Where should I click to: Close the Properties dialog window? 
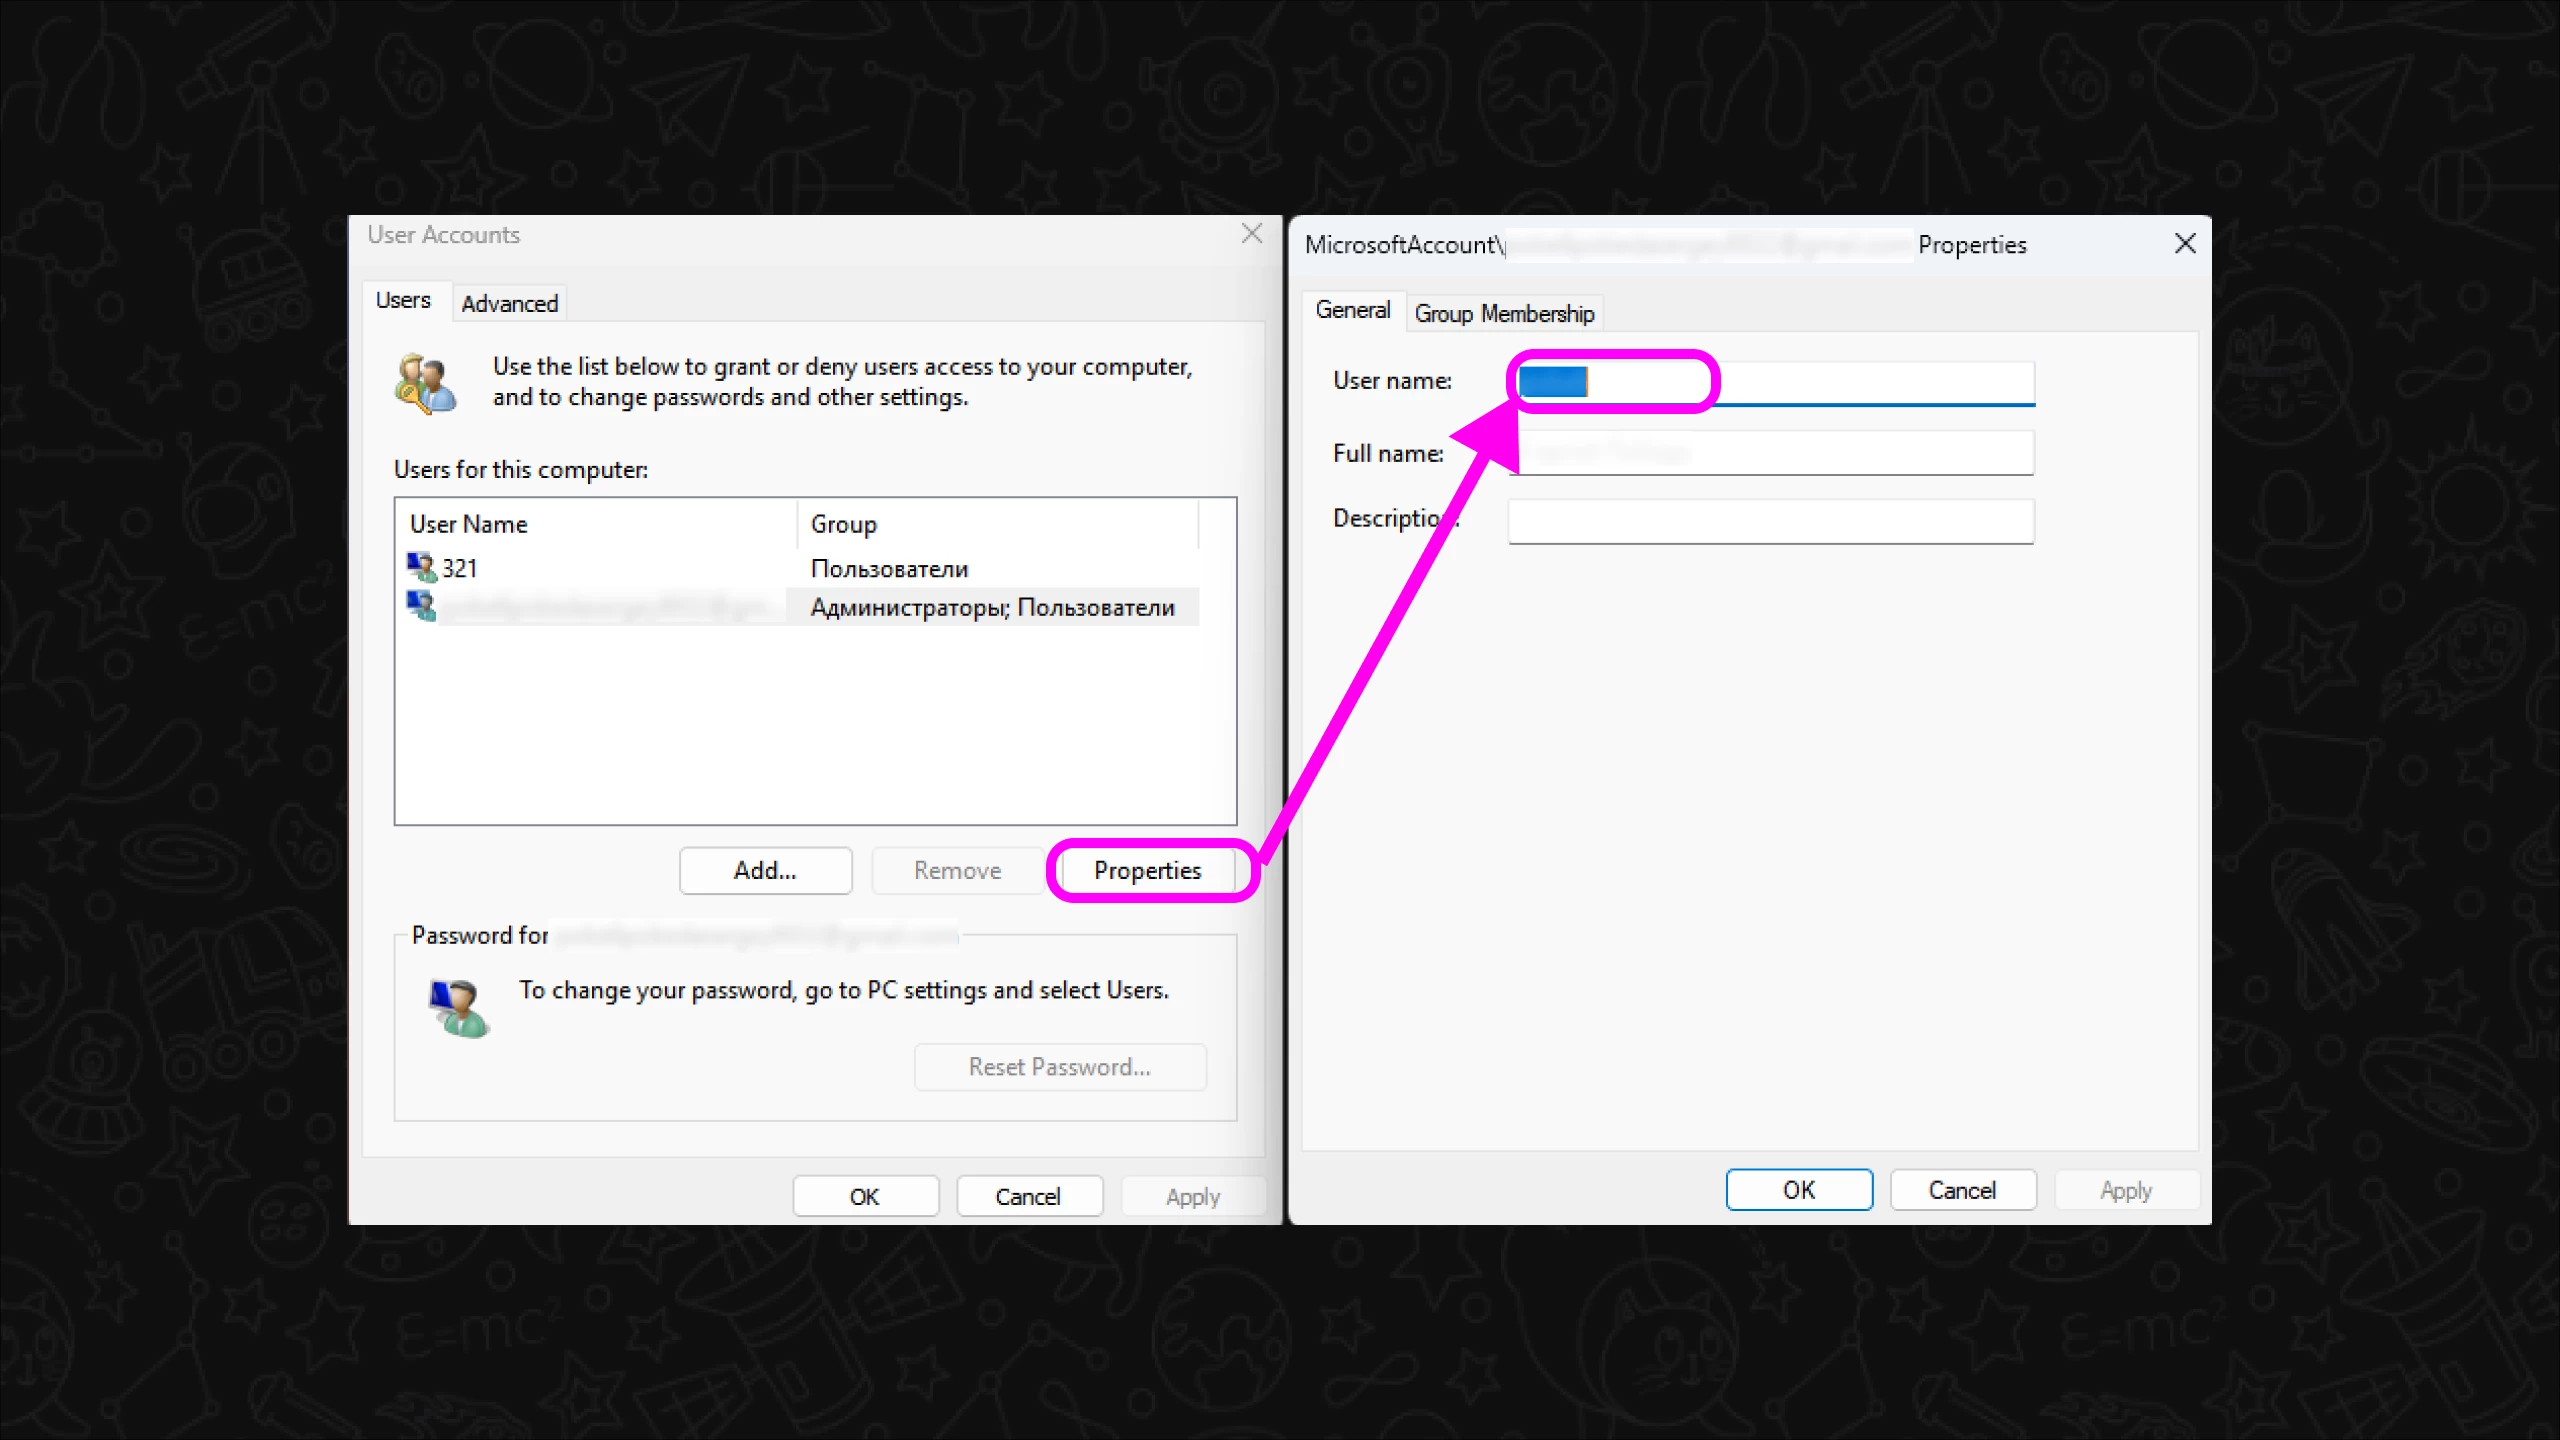click(x=2185, y=244)
